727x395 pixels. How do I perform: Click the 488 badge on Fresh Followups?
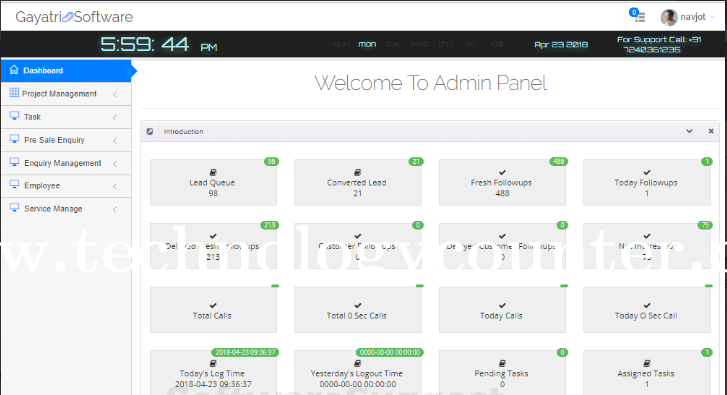559,161
